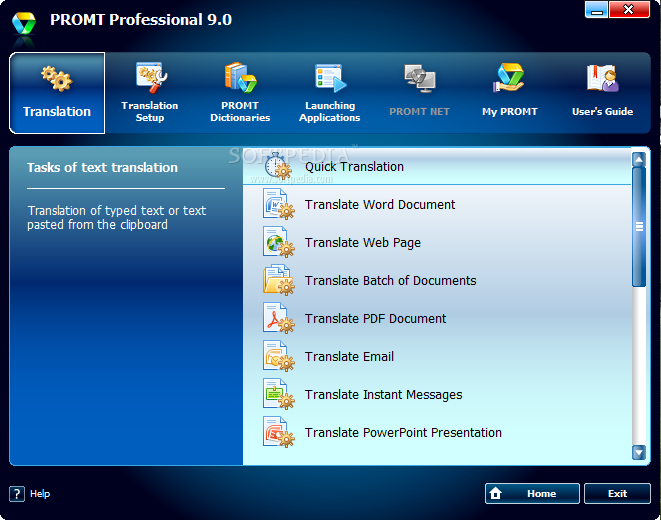Image resolution: width=661 pixels, height=520 pixels.
Task: Click the Exit button
Action: tap(617, 493)
